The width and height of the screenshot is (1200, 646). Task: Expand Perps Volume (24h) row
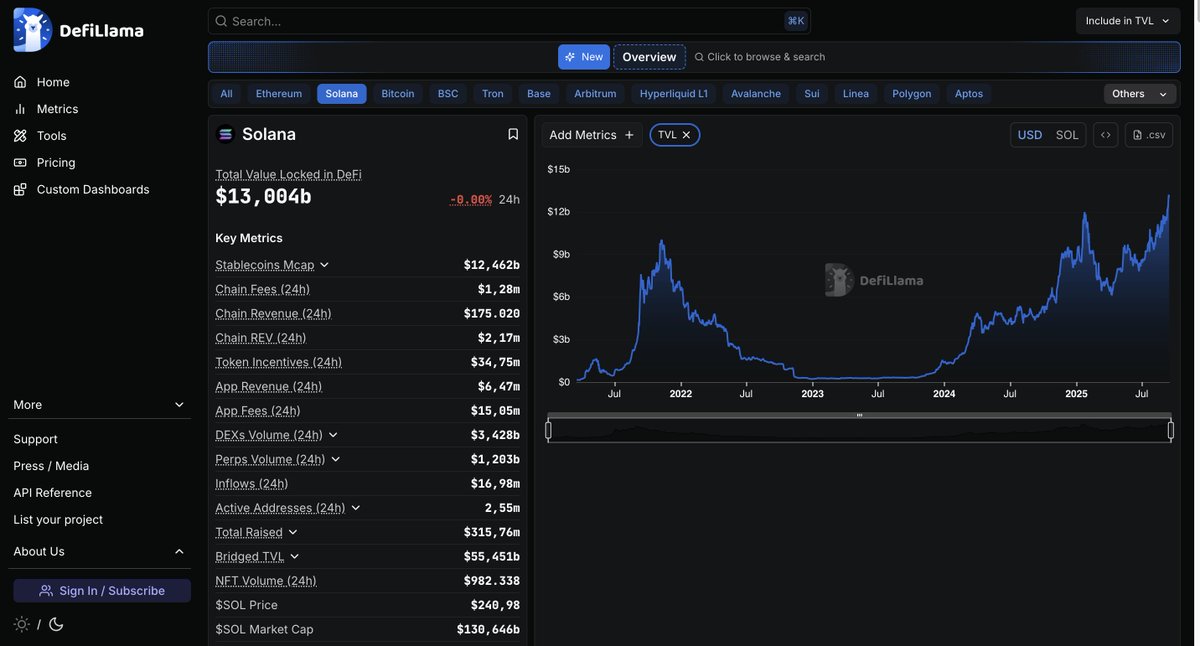[x=335, y=459]
